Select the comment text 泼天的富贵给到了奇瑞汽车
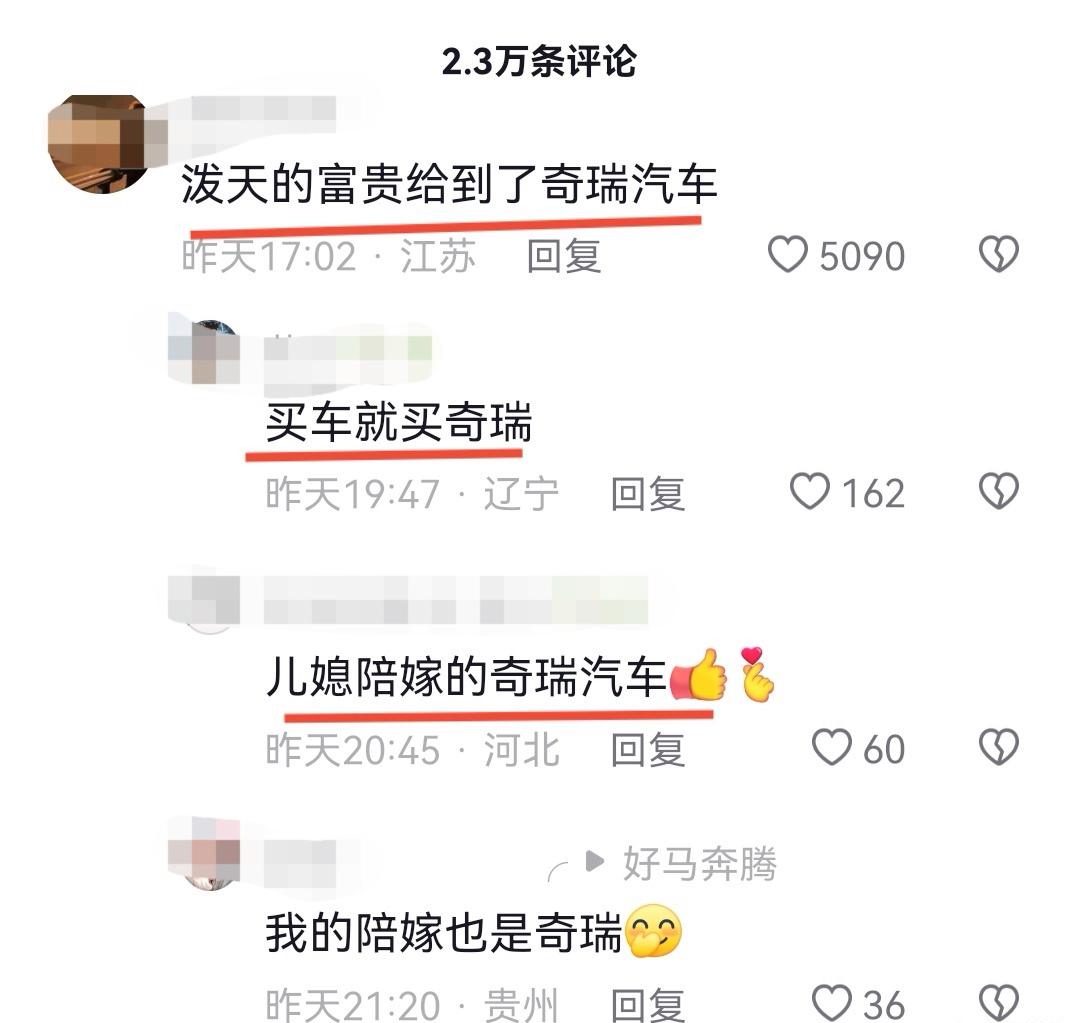 click(449, 185)
